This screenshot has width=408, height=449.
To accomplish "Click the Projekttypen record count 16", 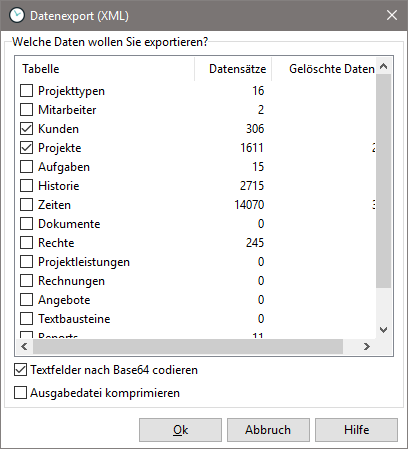I will tap(258, 91).
